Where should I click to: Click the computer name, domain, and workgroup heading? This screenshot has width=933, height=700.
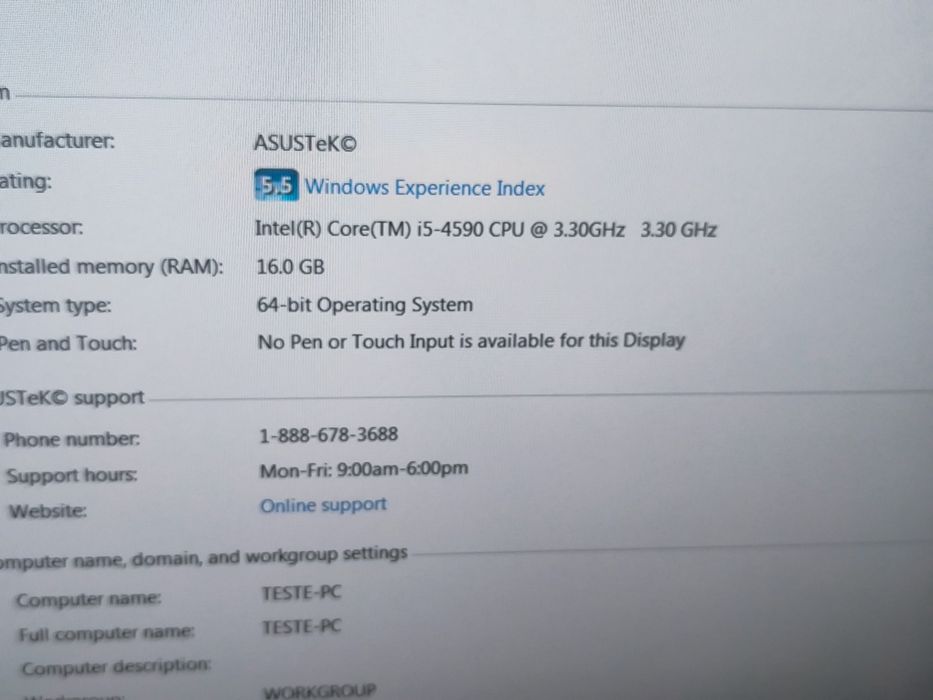tap(203, 558)
